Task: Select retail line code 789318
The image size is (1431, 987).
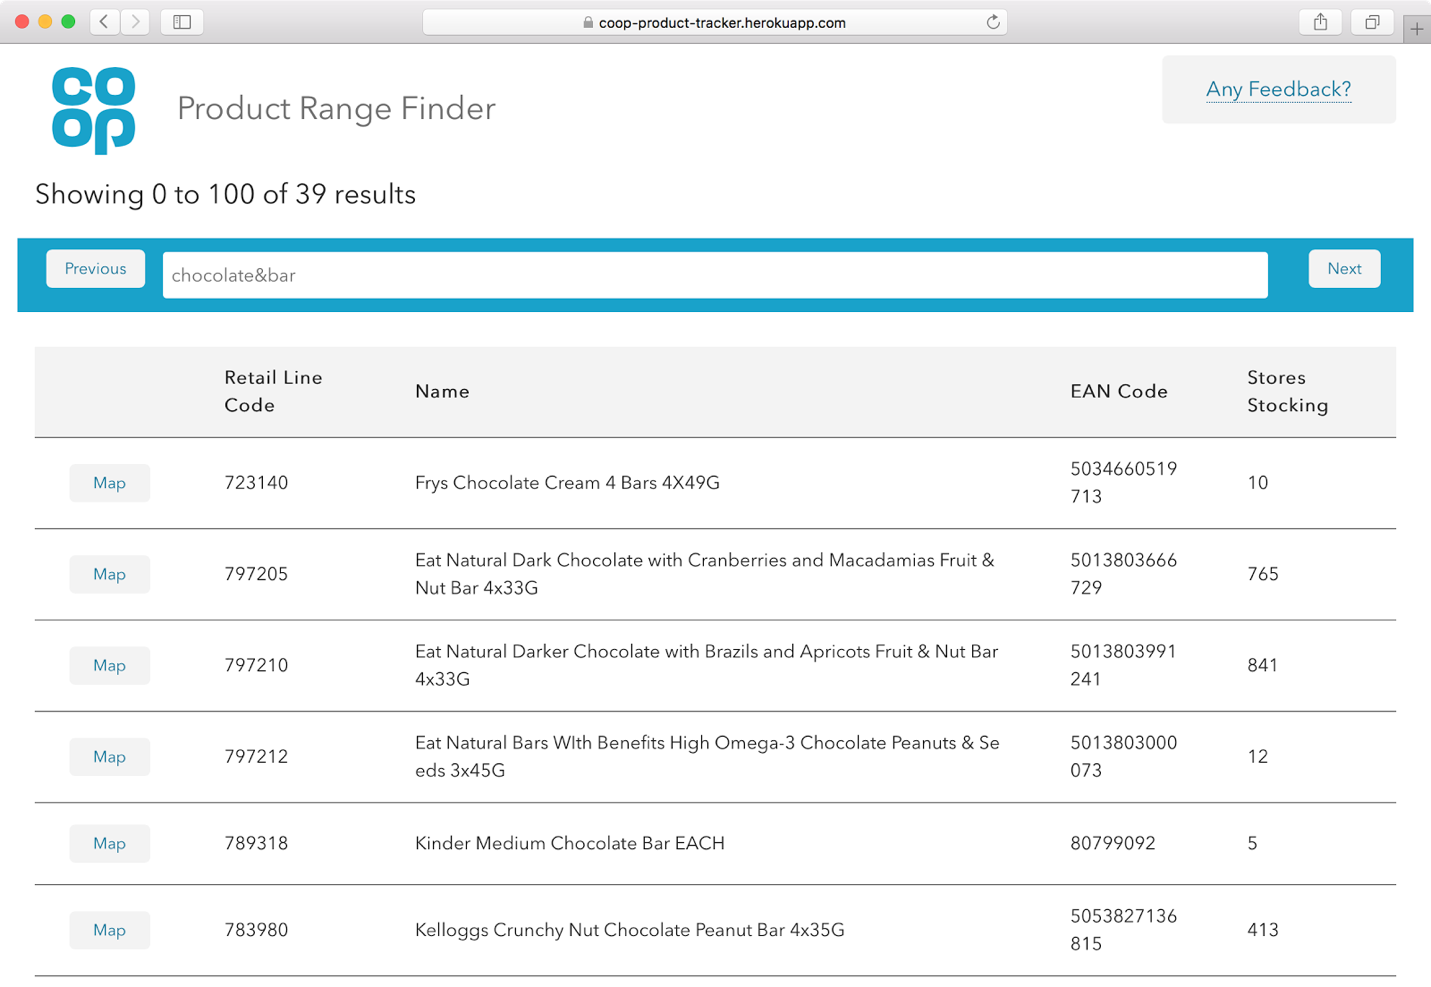Action: [256, 843]
